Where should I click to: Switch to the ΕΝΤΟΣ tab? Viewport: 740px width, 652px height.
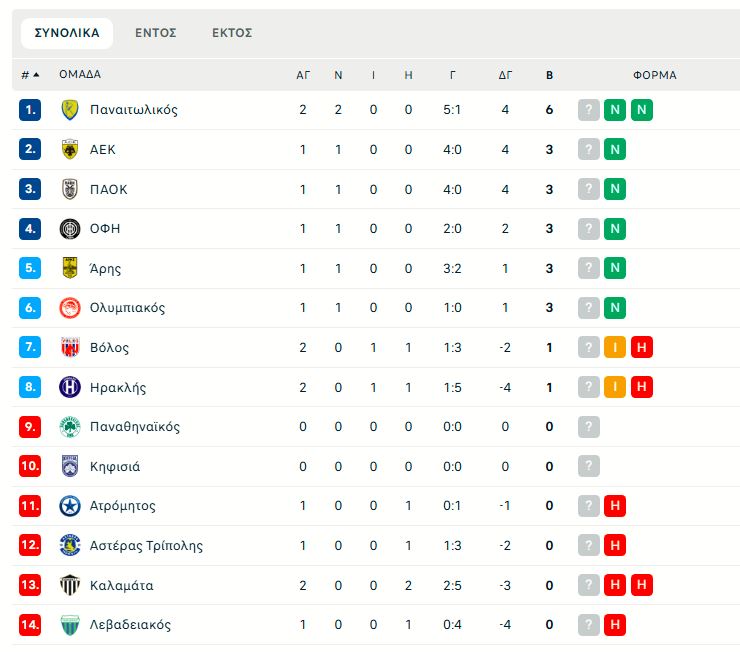coord(156,33)
